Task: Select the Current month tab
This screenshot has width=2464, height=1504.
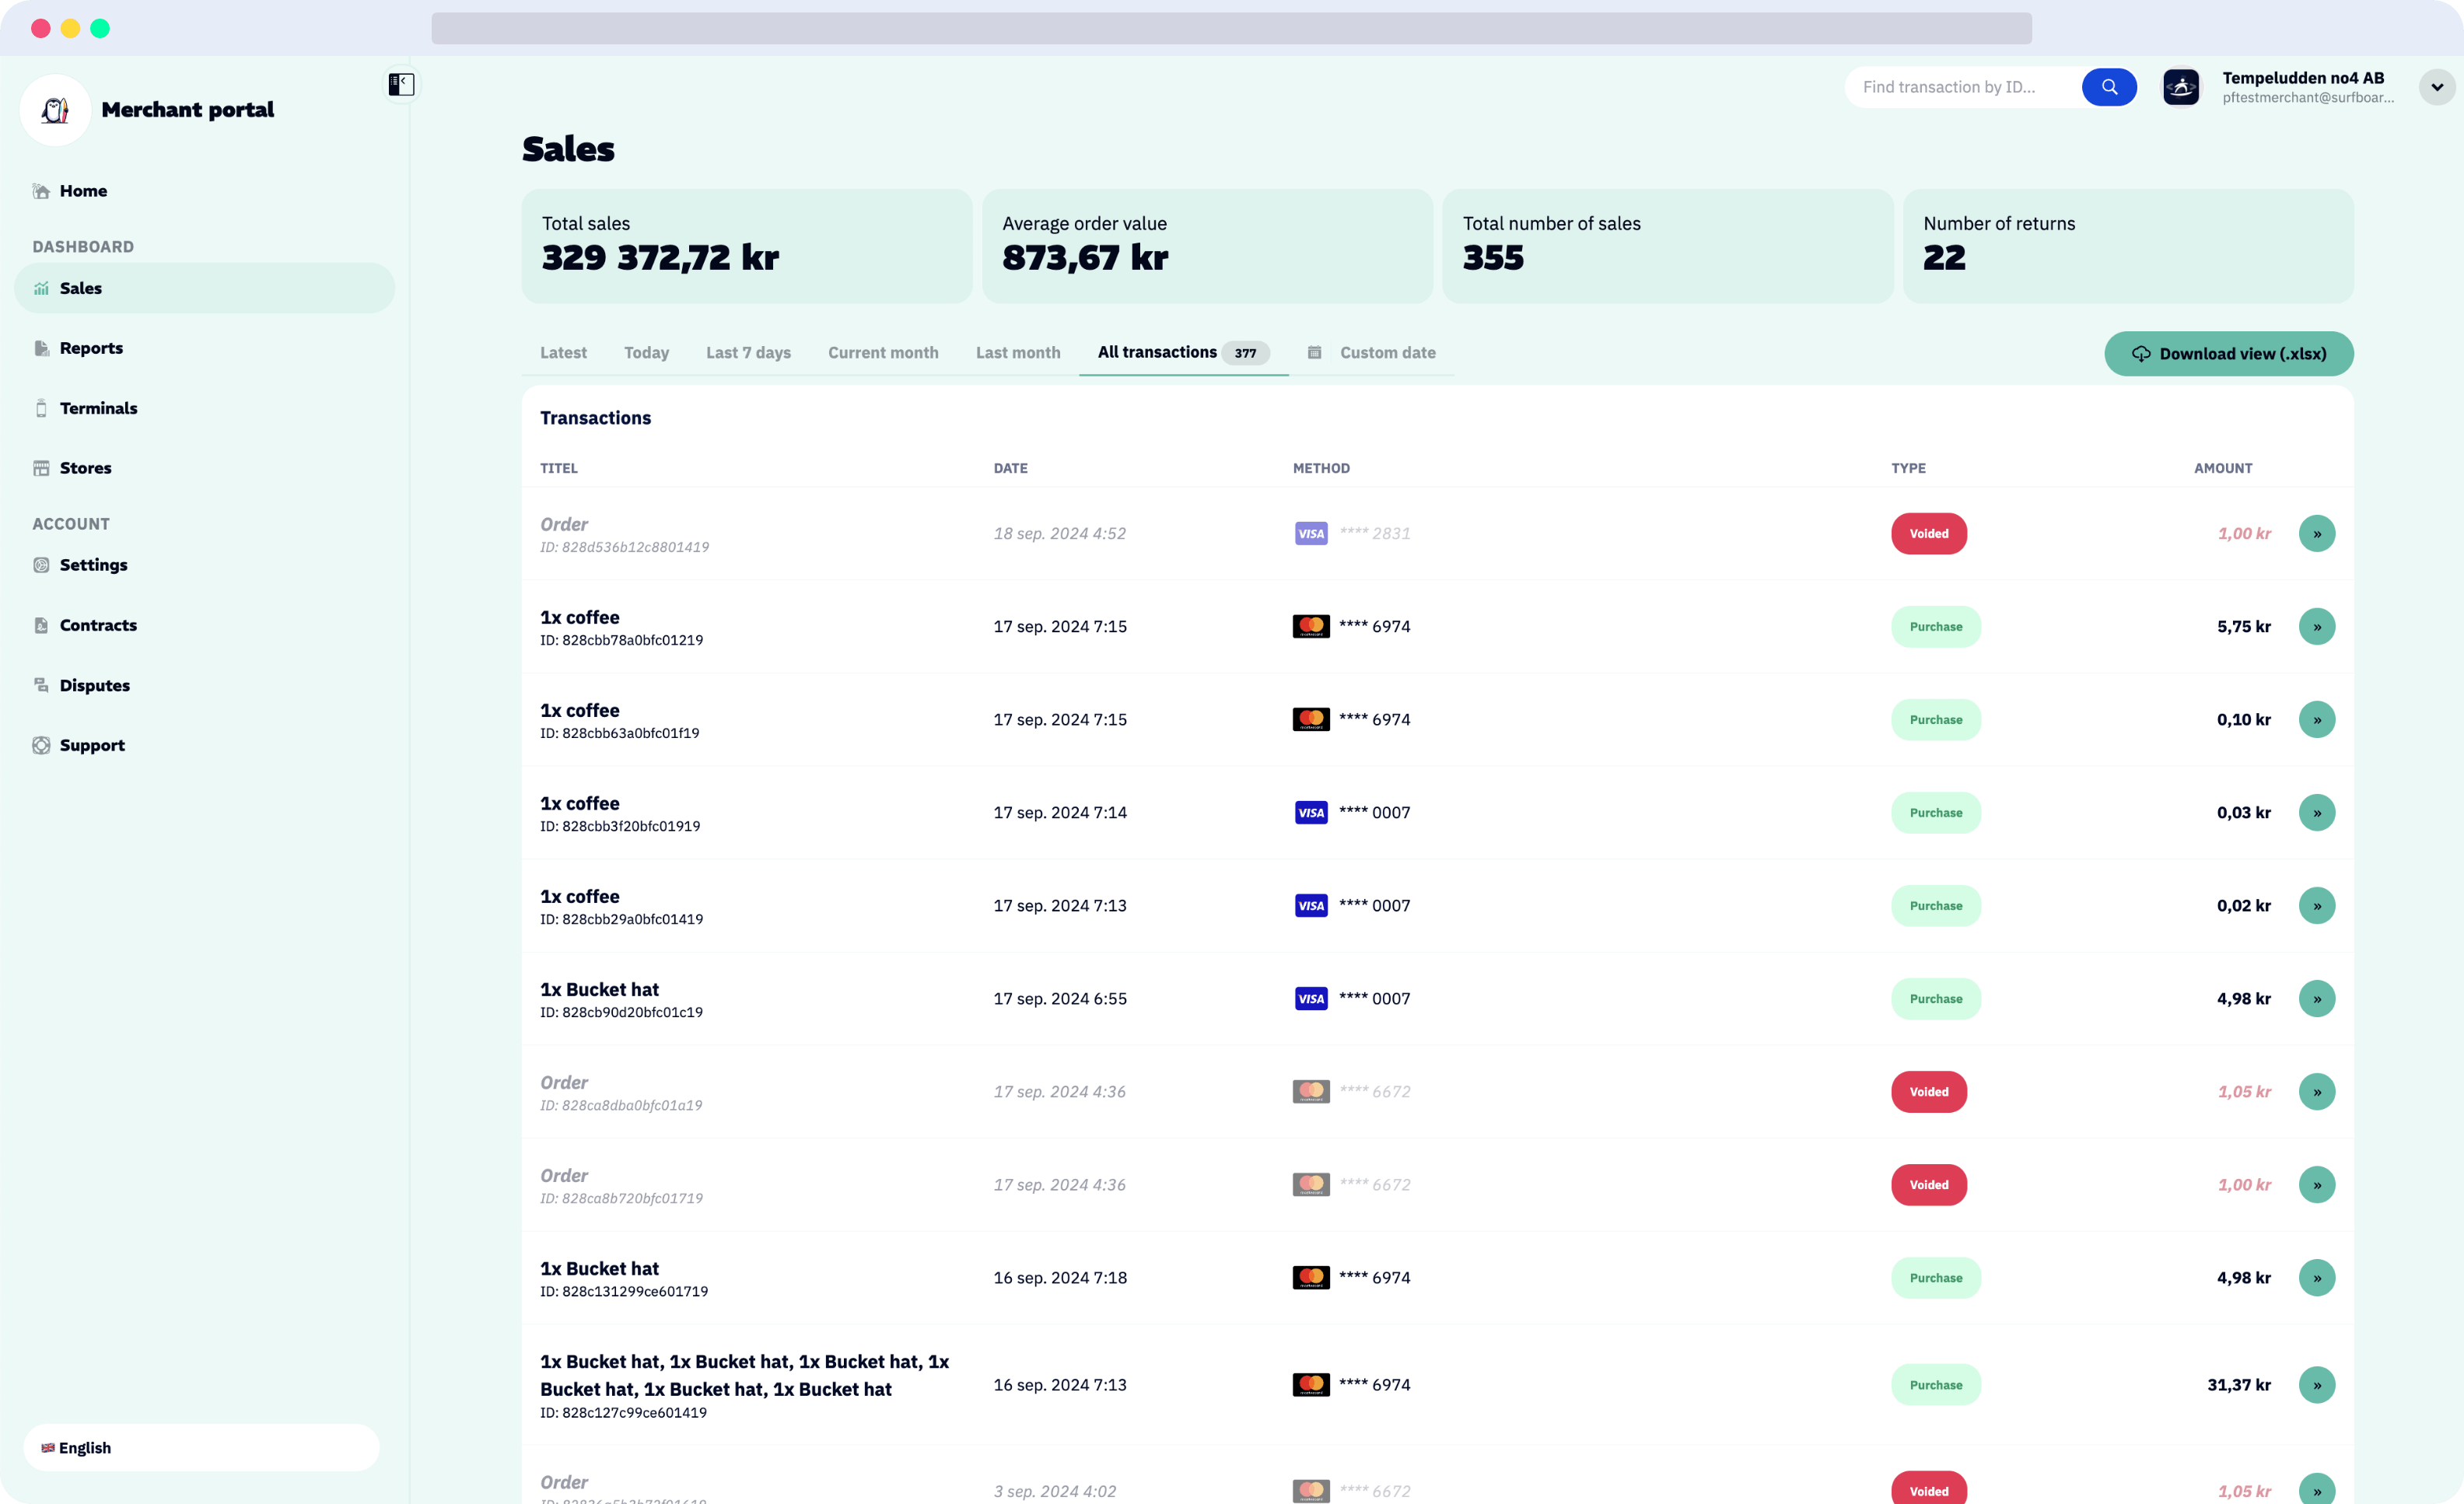Action: tap(883, 352)
